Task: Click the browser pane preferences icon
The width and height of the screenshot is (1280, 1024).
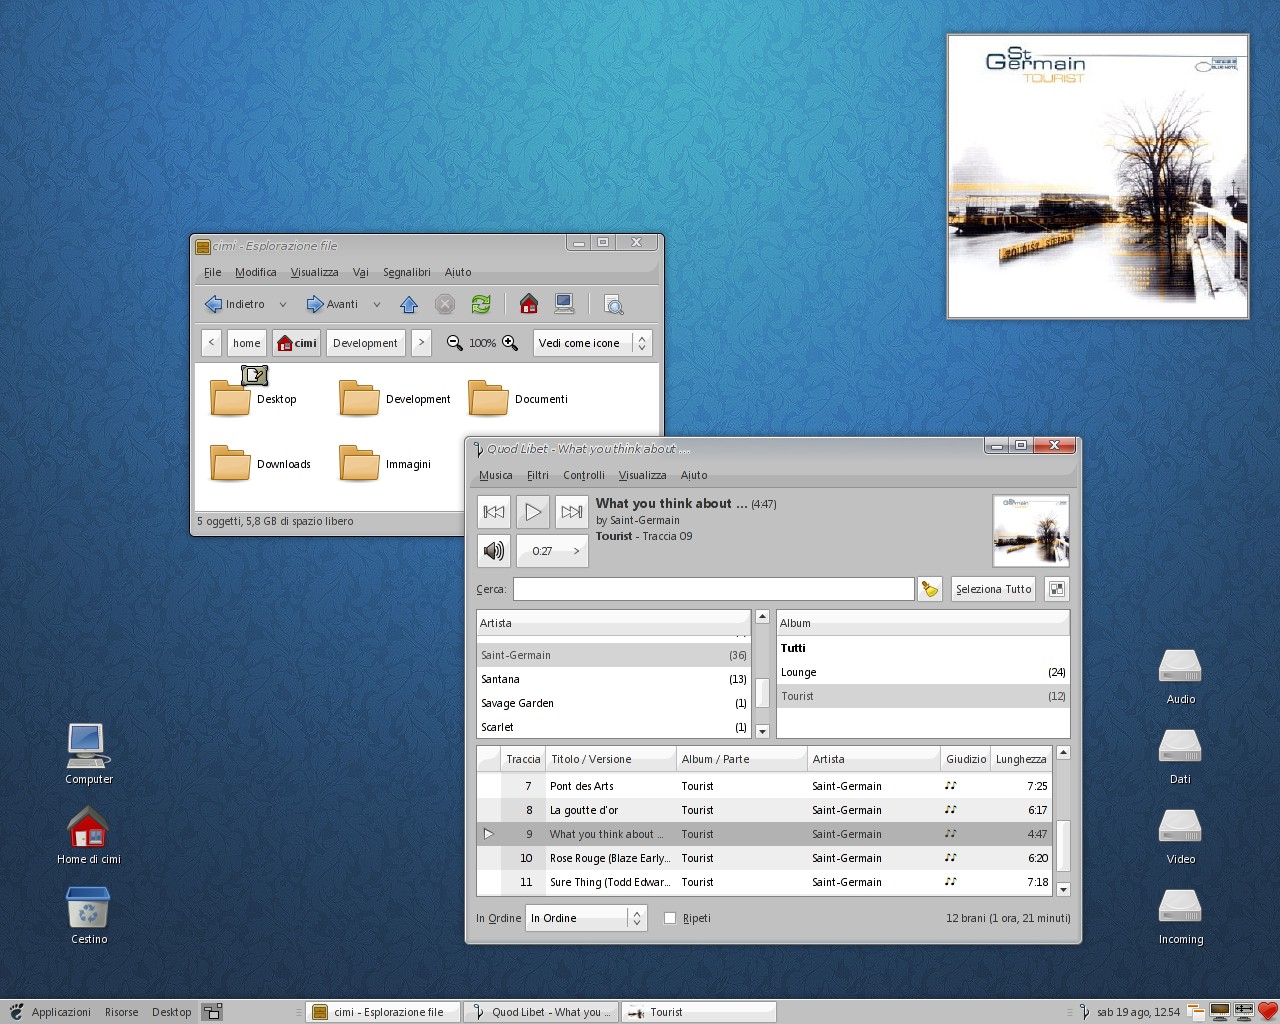Action: 1057,589
